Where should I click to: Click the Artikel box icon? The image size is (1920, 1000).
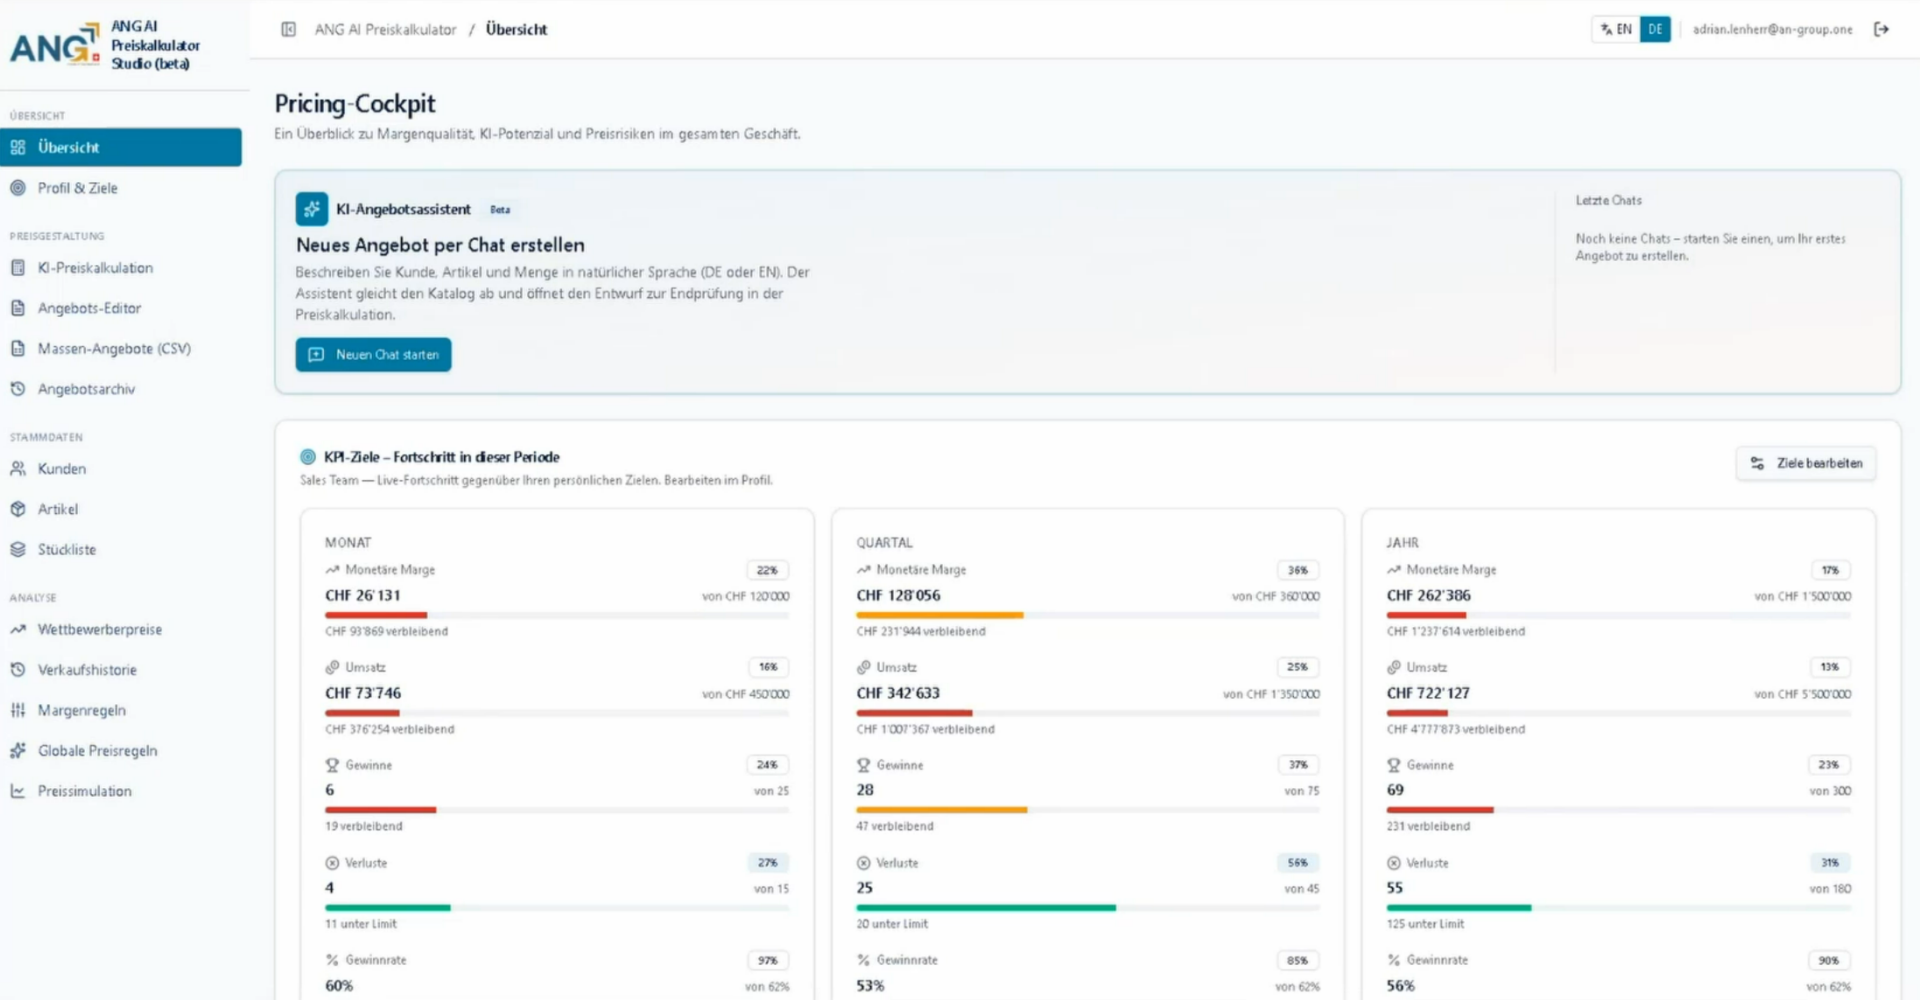[18, 509]
